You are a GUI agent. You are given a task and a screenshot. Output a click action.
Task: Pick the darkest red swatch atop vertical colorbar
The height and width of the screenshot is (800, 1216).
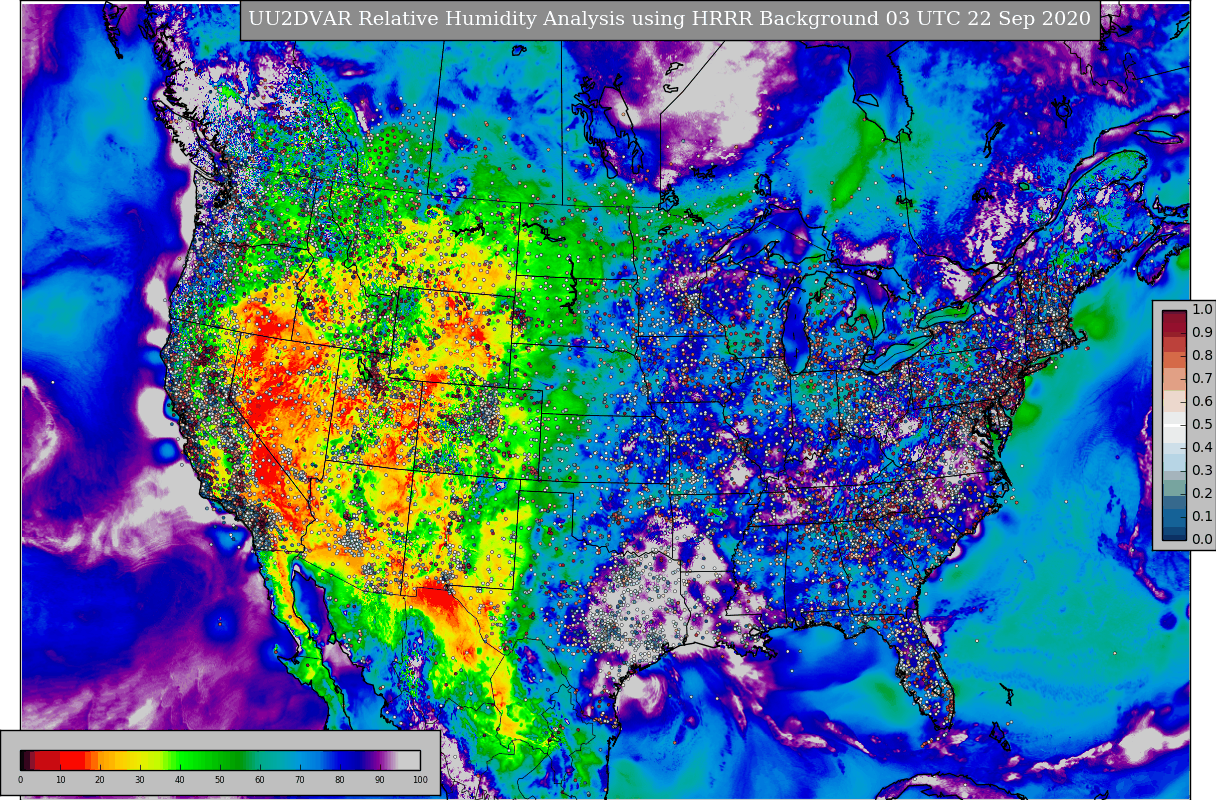pos(1174,316)
